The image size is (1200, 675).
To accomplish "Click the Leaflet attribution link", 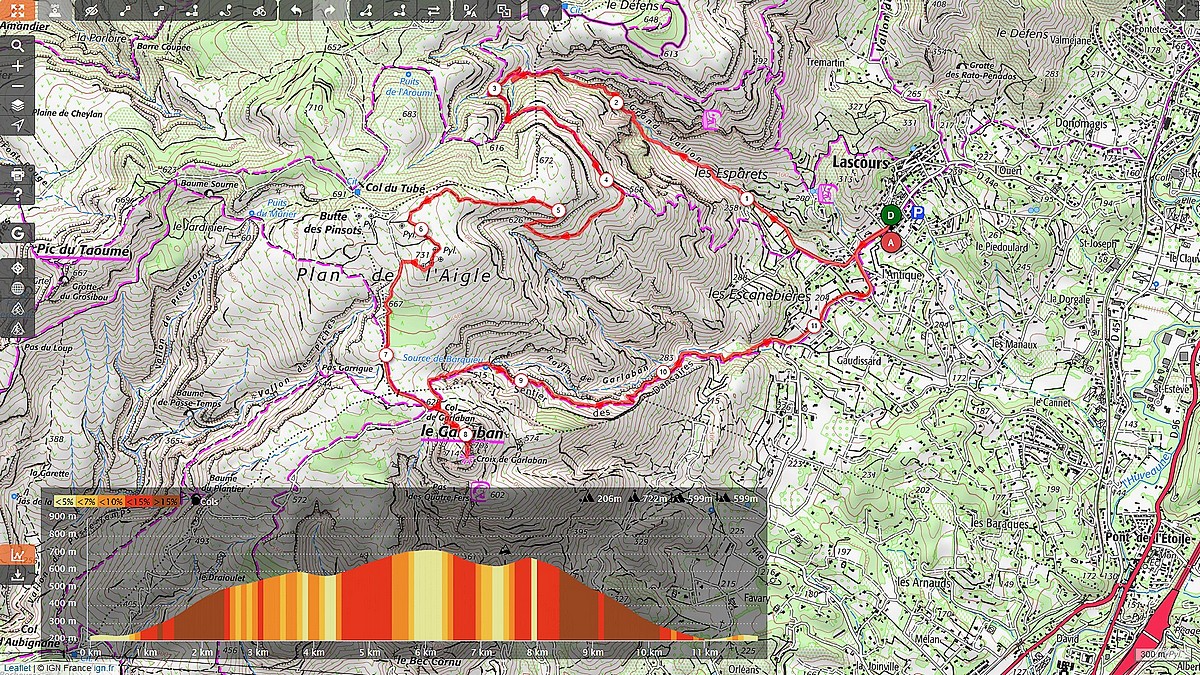I will click(17, 668).
